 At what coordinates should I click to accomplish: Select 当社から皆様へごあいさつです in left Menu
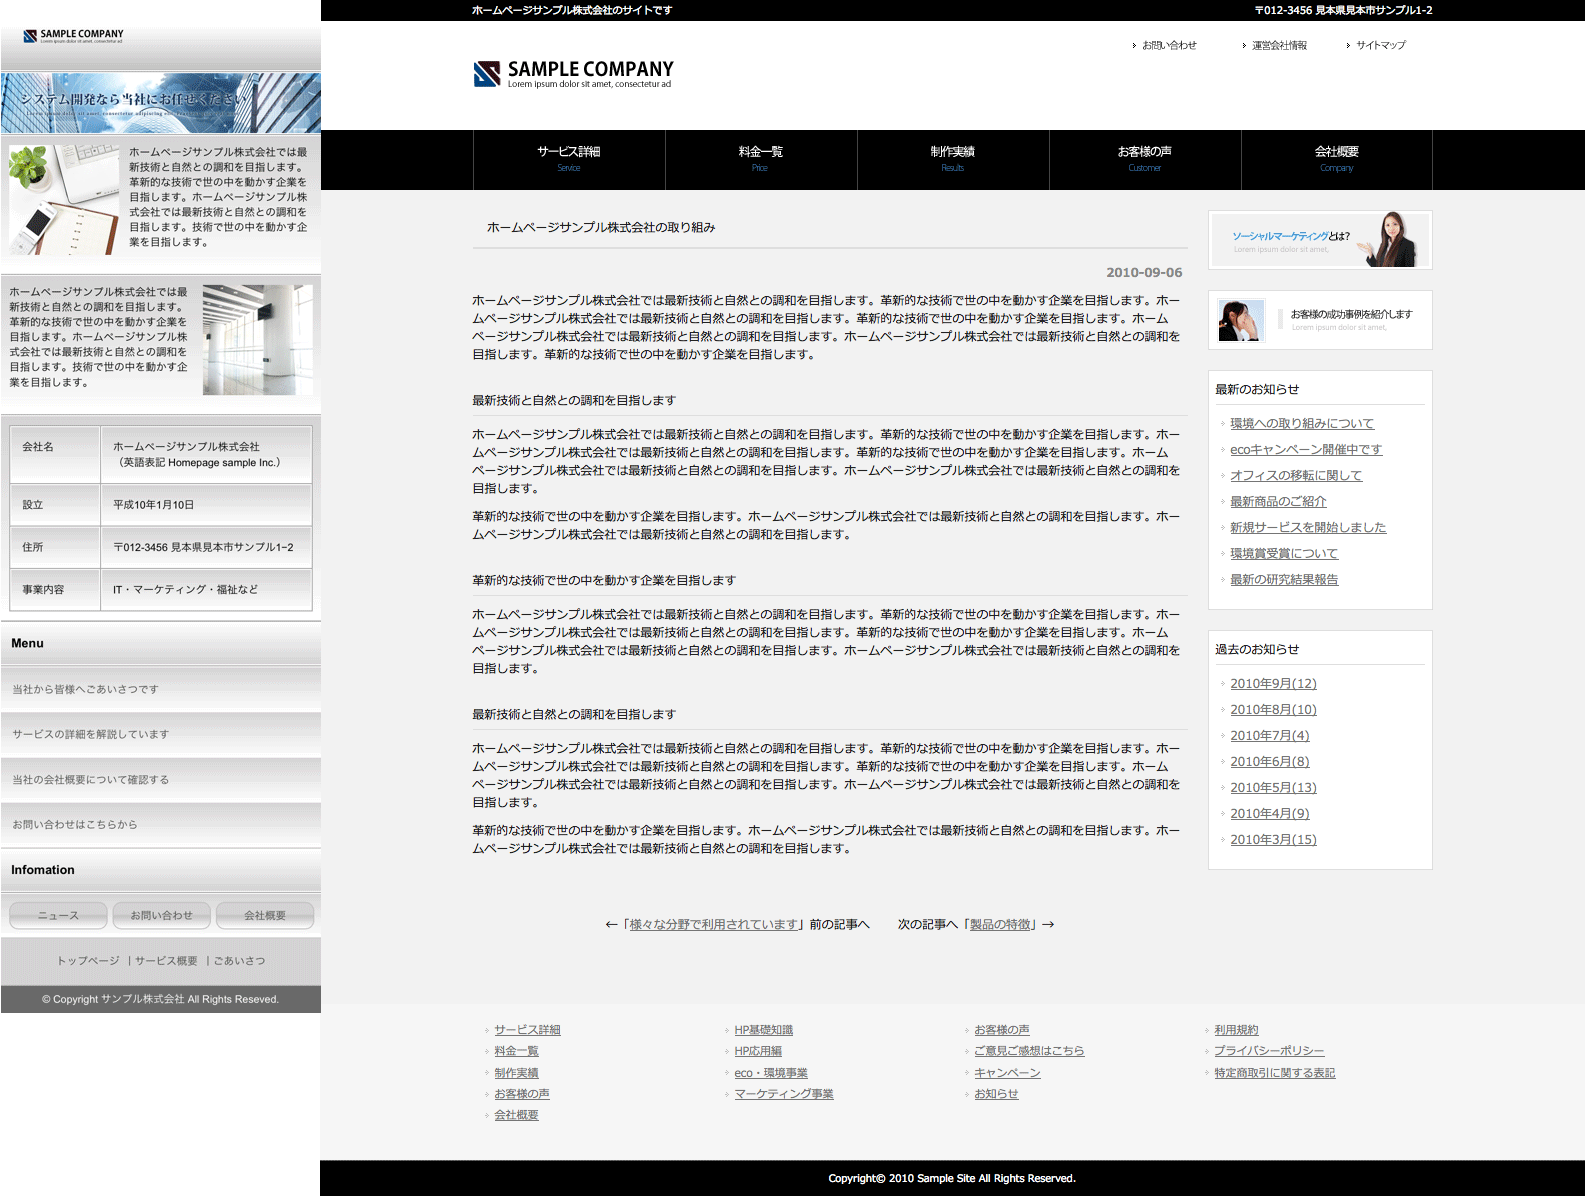[x=85, y=690]
